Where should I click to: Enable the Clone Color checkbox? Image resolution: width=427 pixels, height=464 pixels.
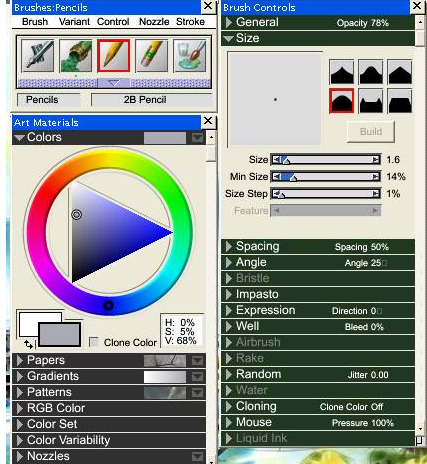(x=94, y=342)
